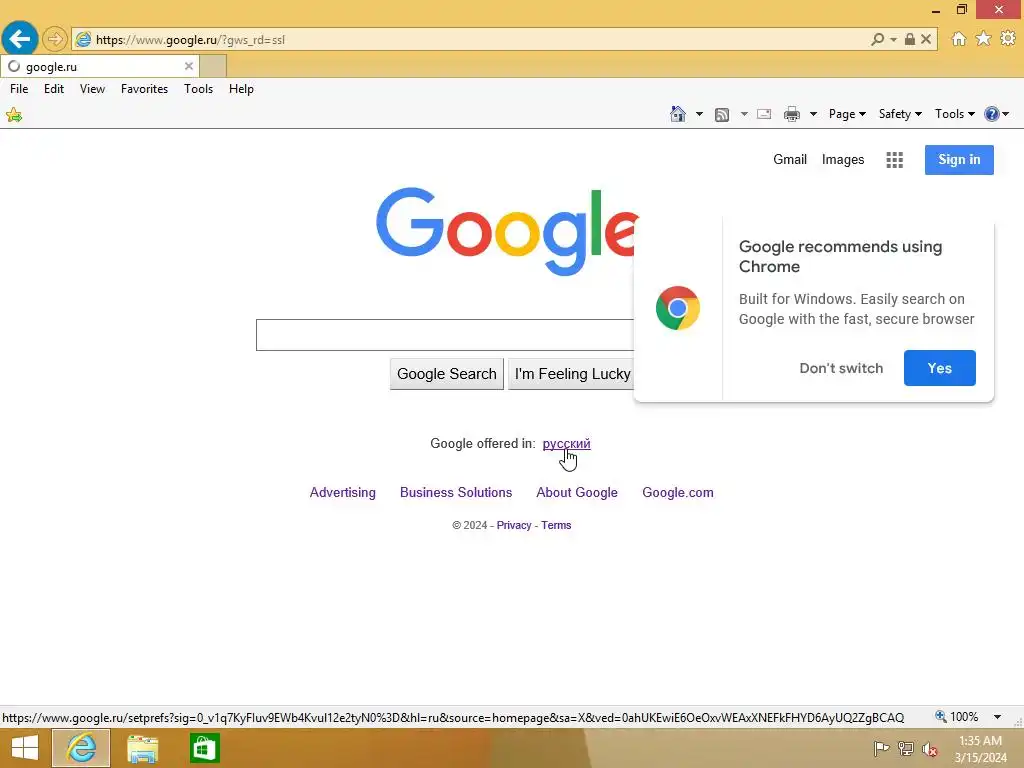The image size is (1024, 768).
Task: Click I'm Feeling Lucky button
Action: pyautogui.click(x=571, y=374)
